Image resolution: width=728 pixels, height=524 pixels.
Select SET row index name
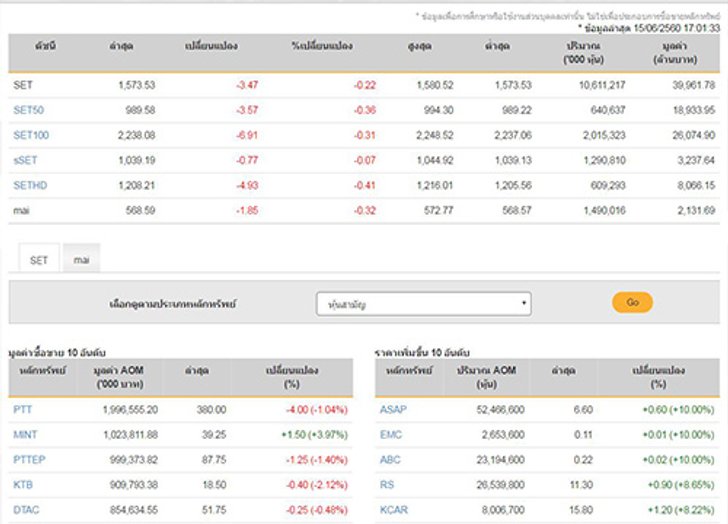click(x=23, y=85)
